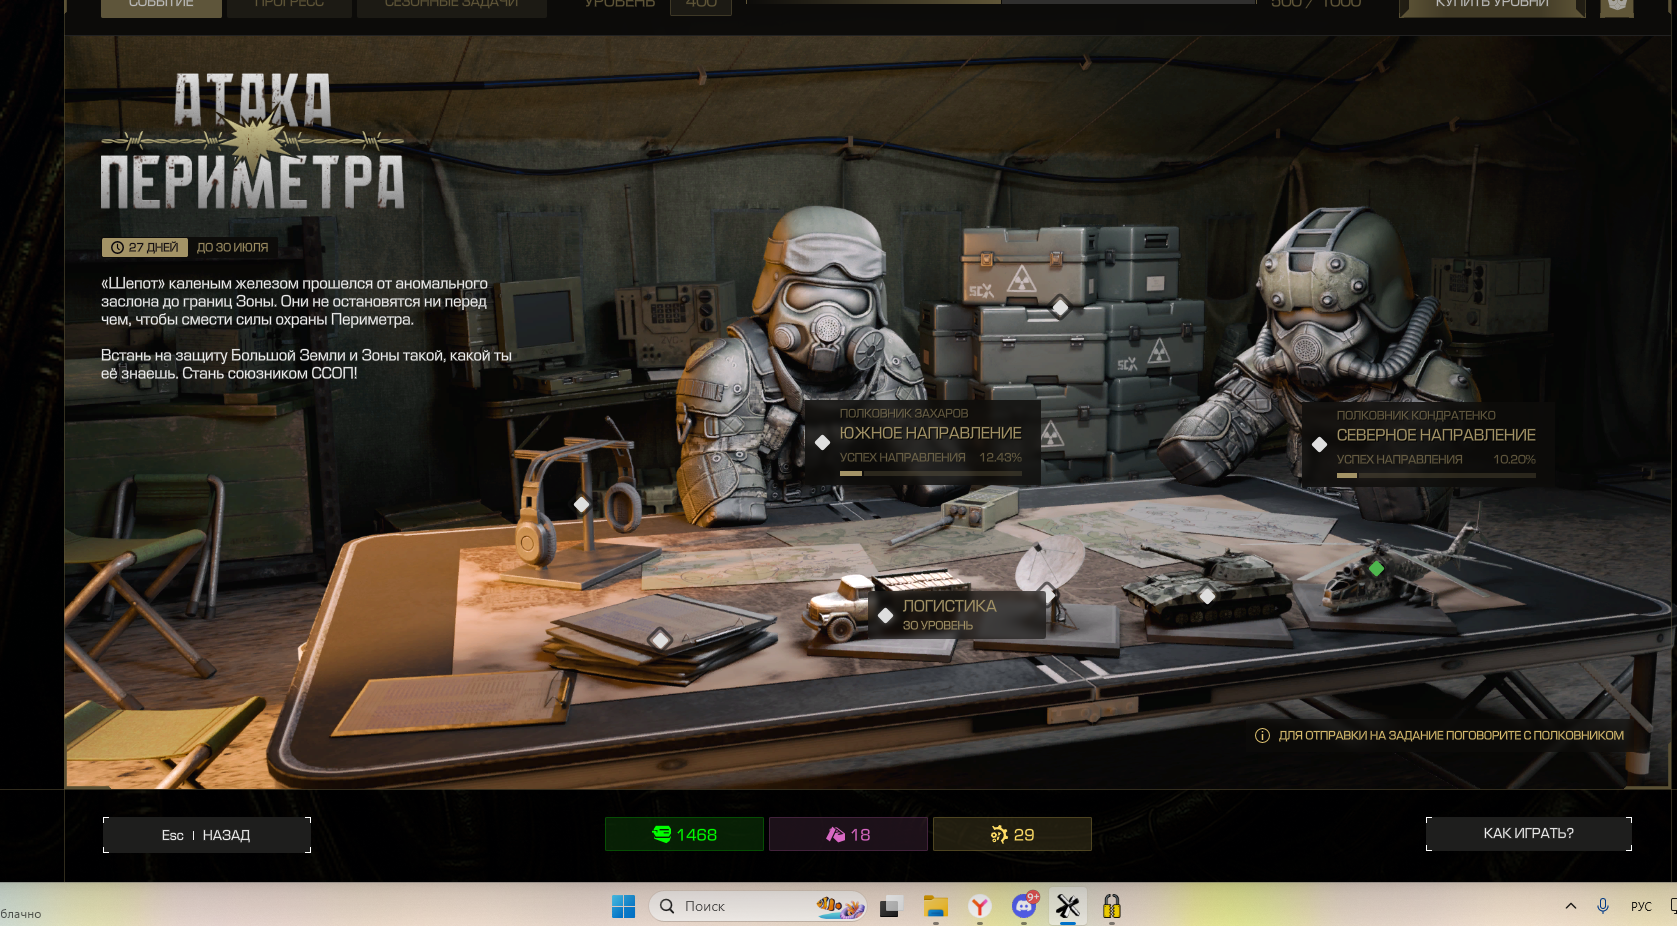Click the purple currency icon next to 18

click(835, 834)
